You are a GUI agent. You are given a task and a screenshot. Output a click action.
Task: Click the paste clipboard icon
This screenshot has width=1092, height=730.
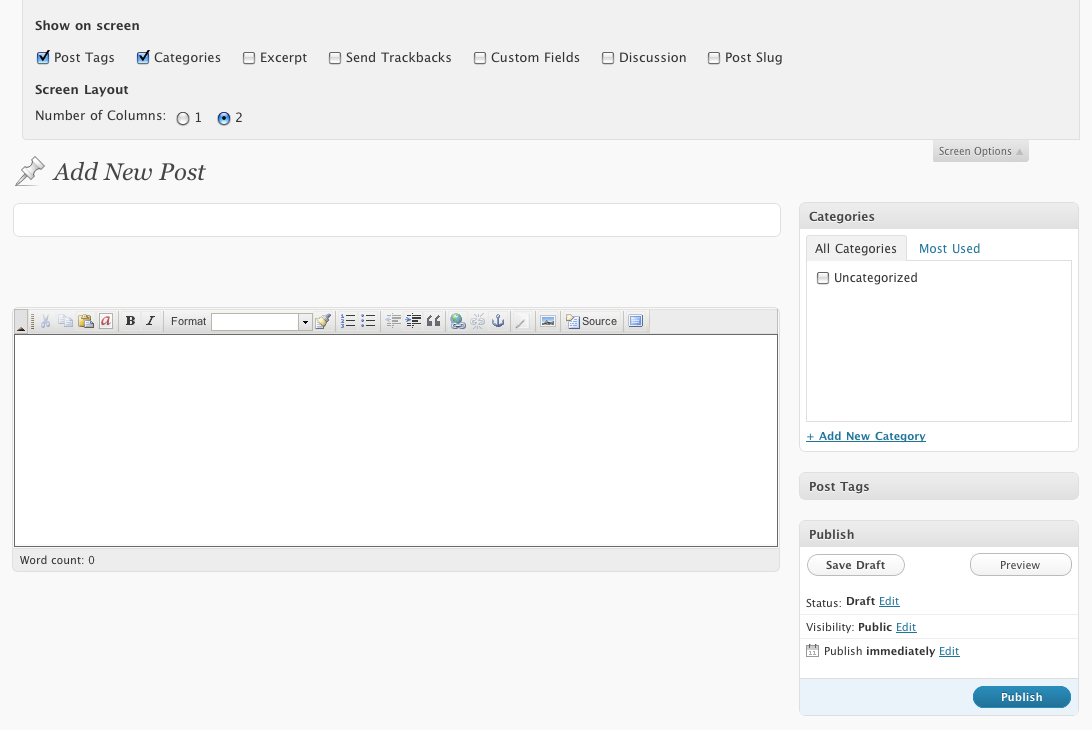(x=86, y=321)
